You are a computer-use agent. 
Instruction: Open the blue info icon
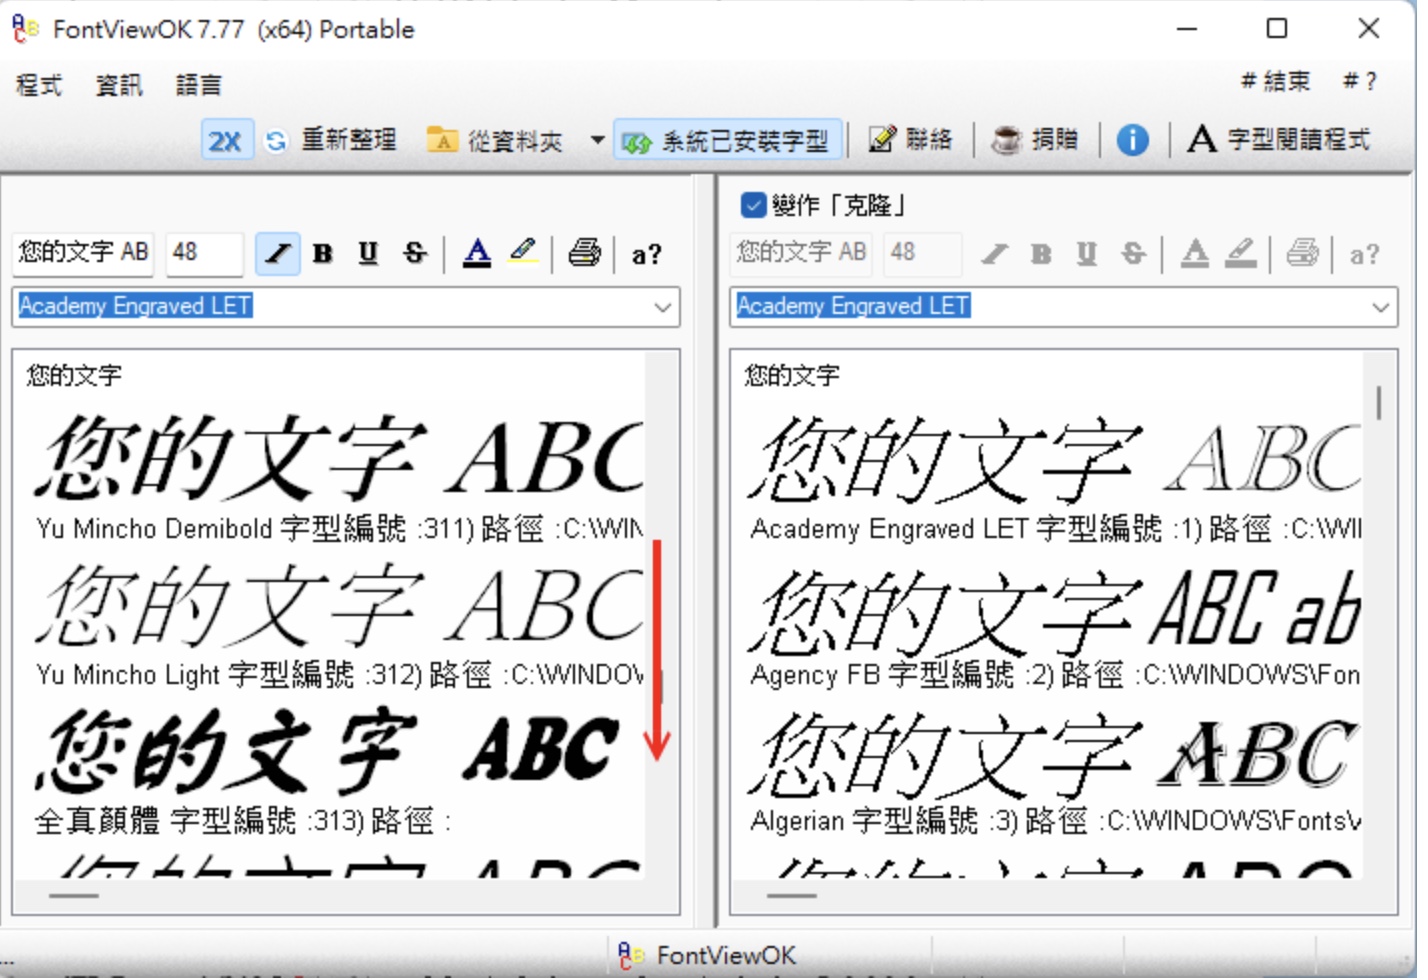pos(1132,140)
